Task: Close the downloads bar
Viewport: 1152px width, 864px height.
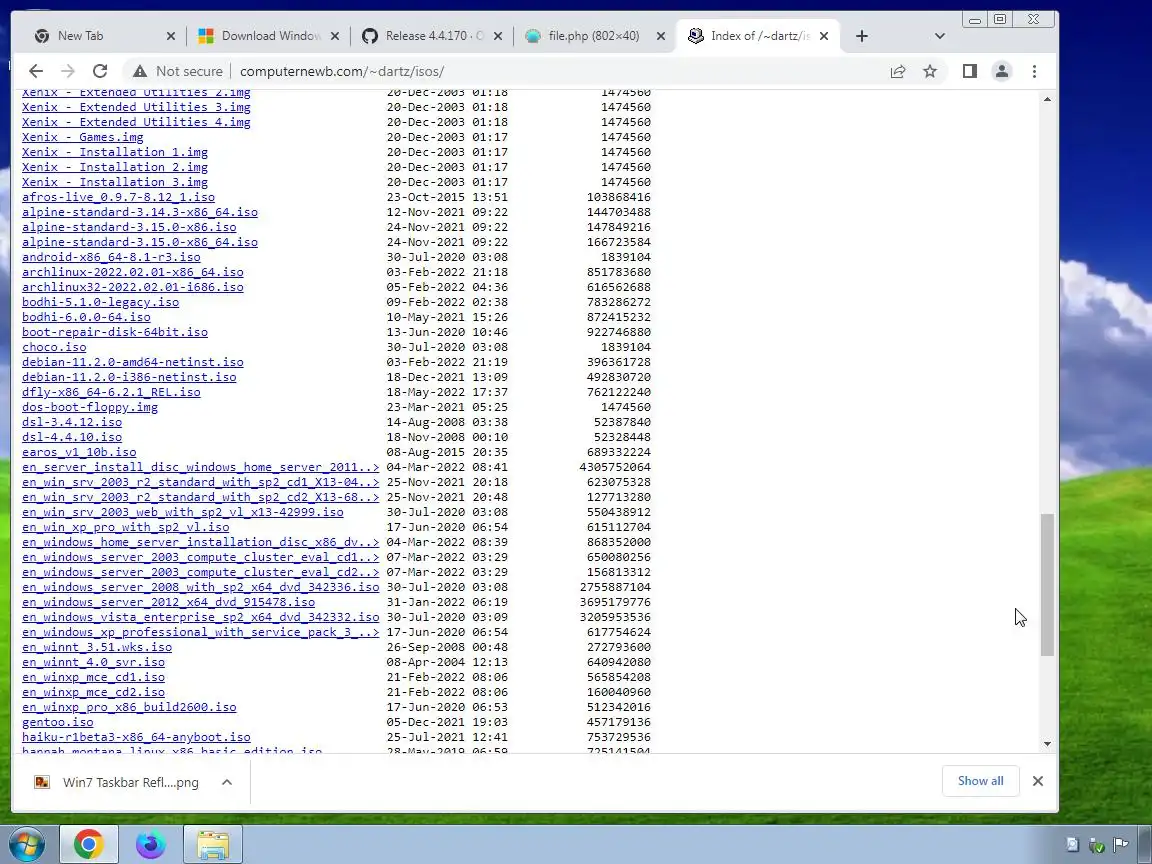Action: [1037, 781]
